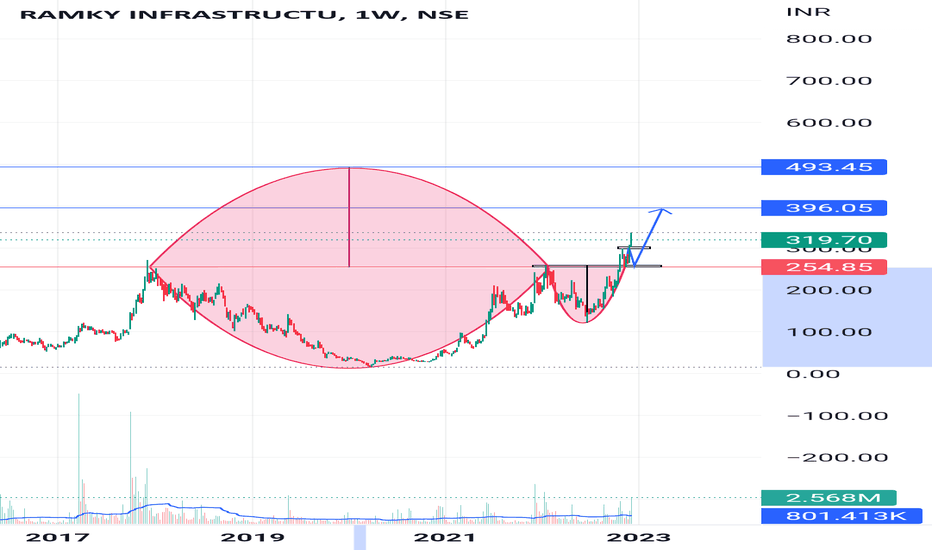The image size is (932, 550).
Task: Click the 100.00 price axis value
Action: coord(829,332)
